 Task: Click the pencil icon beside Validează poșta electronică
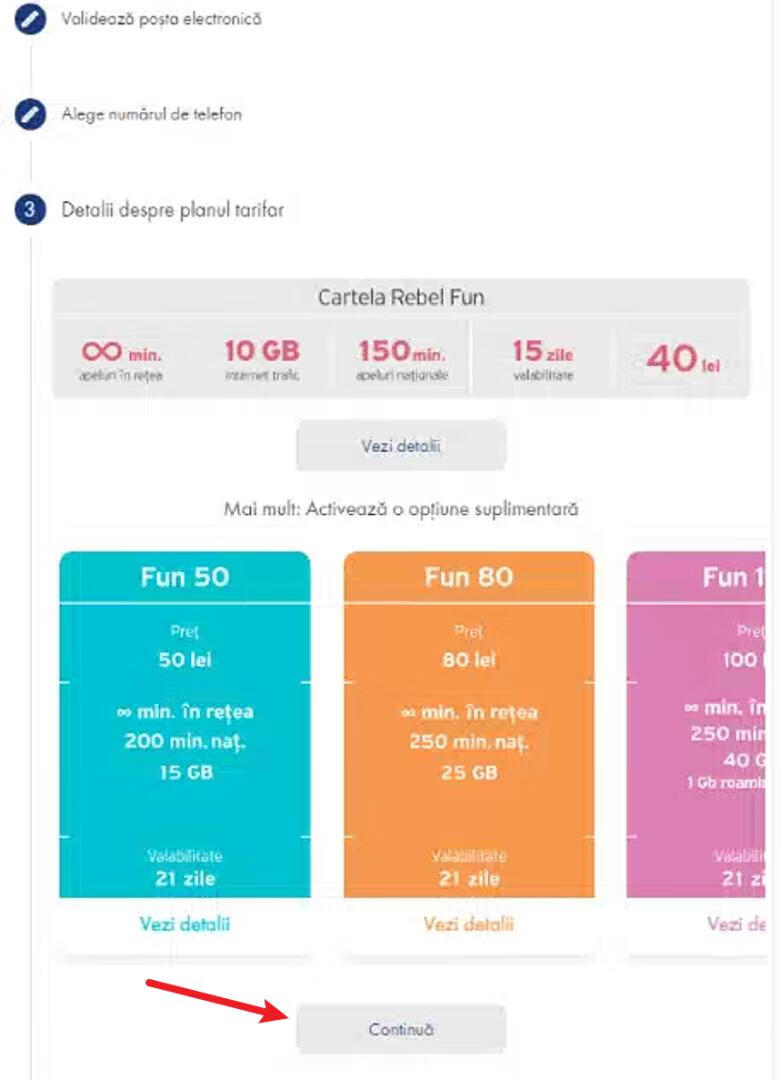[31, 20]
